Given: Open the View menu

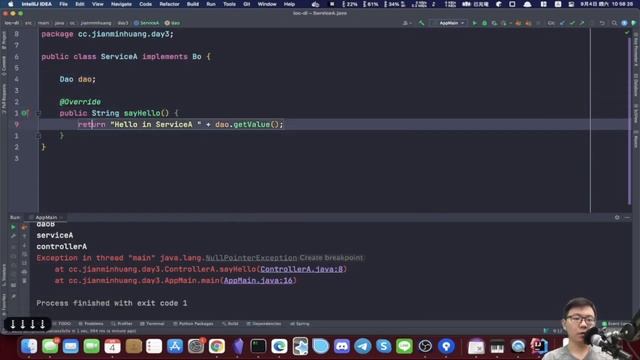Looking at the screenshot, I should click(97, 4).
